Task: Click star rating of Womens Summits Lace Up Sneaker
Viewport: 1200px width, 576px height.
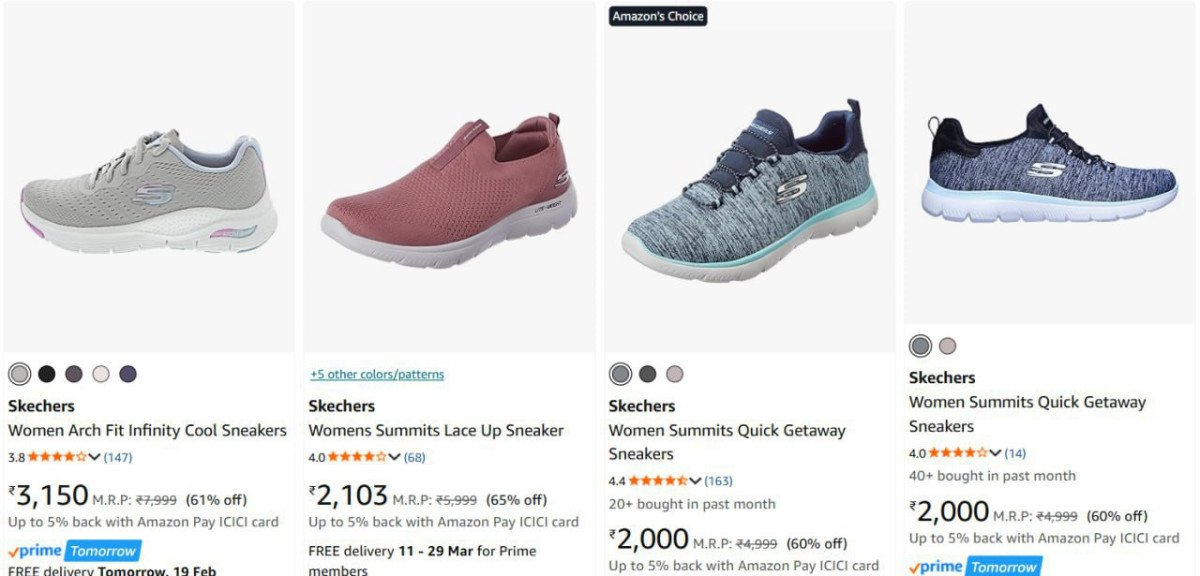Action: pos(357,457)
